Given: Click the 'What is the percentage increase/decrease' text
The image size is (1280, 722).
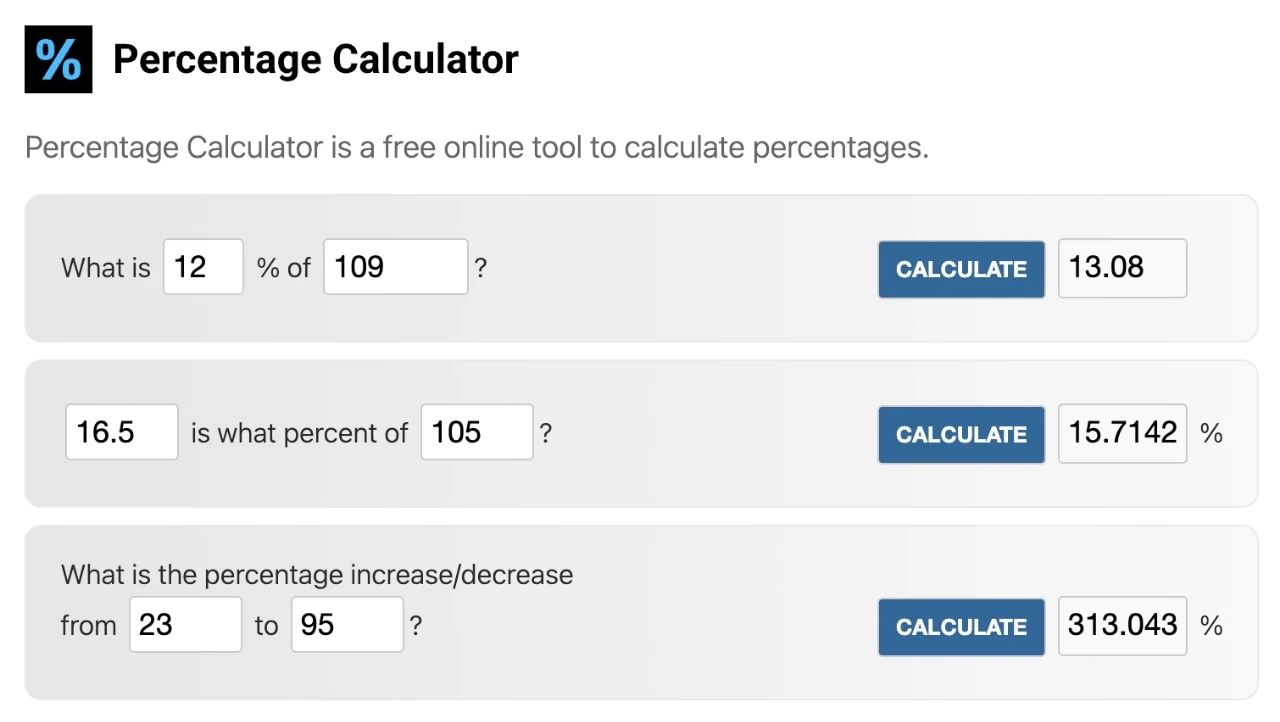Looking at the screenshot, I should [x=317, y=575].
